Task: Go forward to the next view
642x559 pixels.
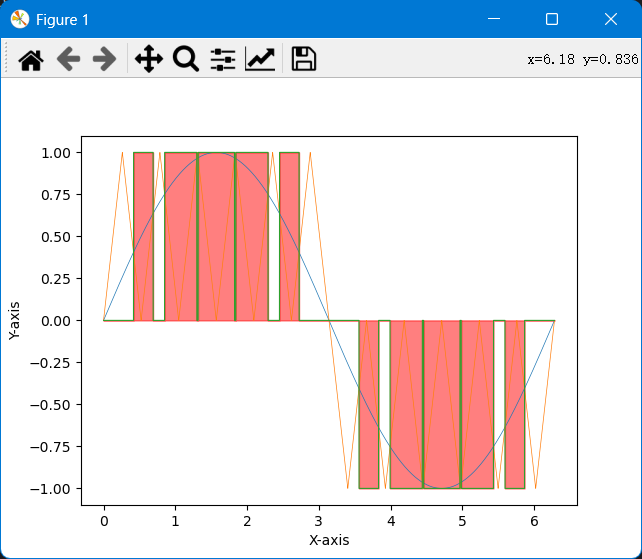Action: pyautogui.click(x=104, y=59)
